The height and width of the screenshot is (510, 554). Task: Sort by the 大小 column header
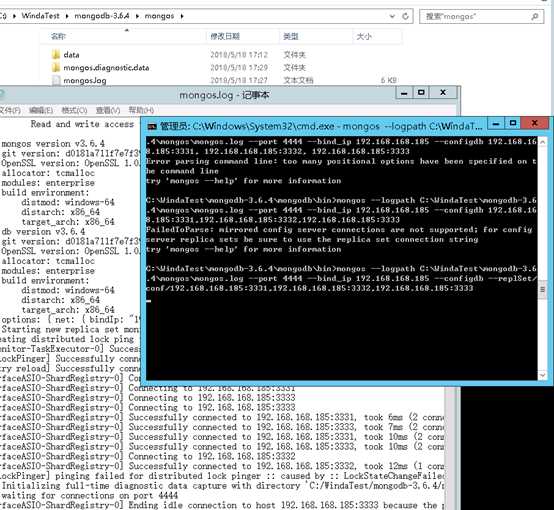click(x=377, y=36)
